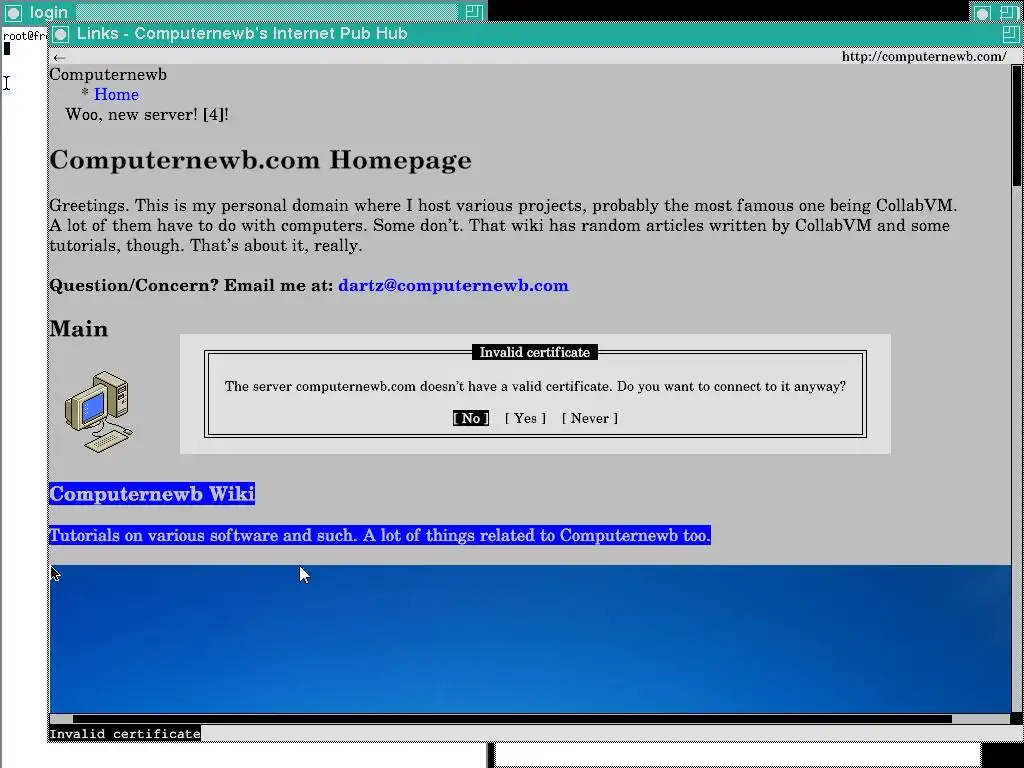
Task: Click the Links window maximize icon
Action: [1010, 34]
